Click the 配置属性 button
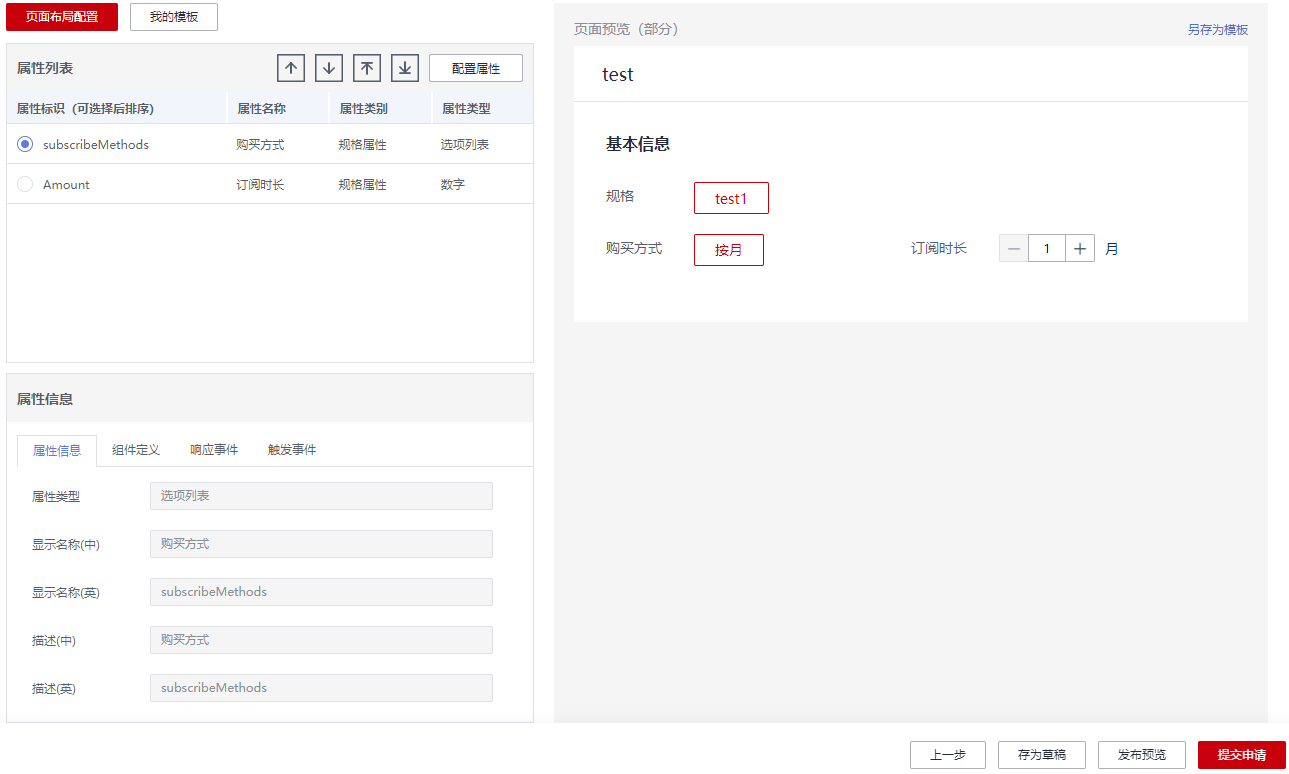This screenshot has height=774, width=1289. coord(476,68)
